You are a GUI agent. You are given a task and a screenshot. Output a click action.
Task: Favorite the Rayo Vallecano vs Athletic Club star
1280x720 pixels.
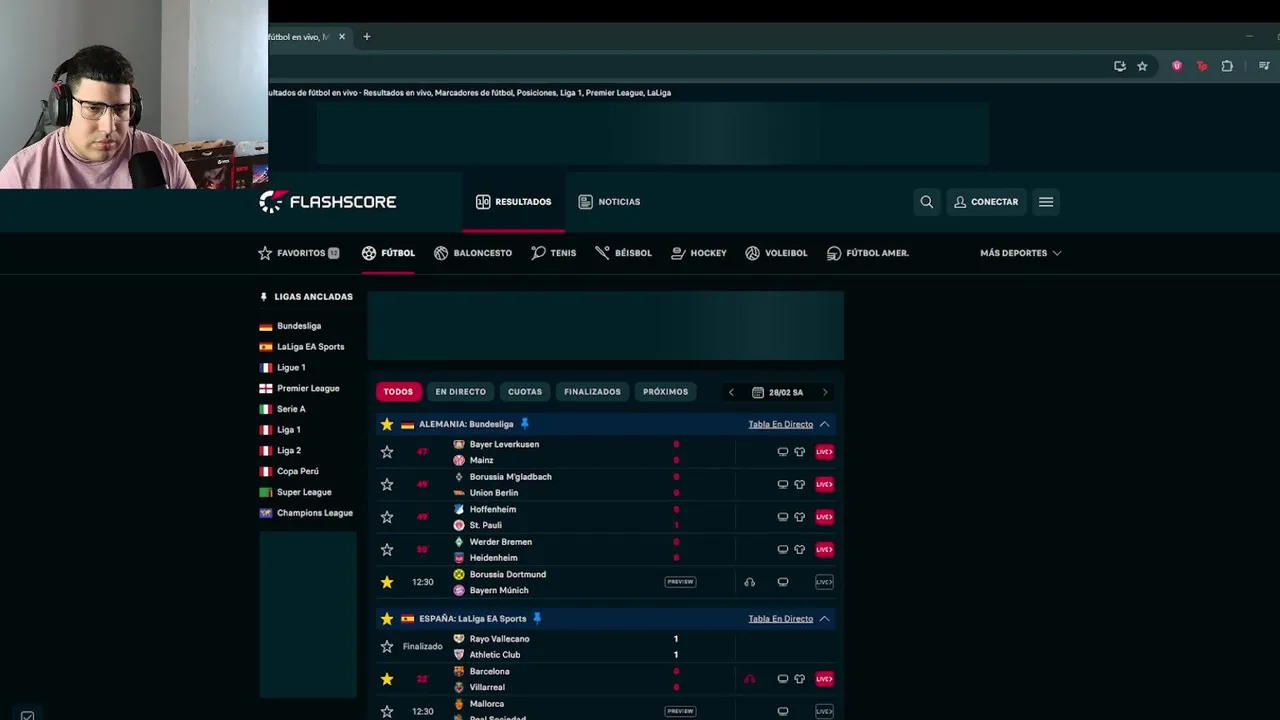387,647
